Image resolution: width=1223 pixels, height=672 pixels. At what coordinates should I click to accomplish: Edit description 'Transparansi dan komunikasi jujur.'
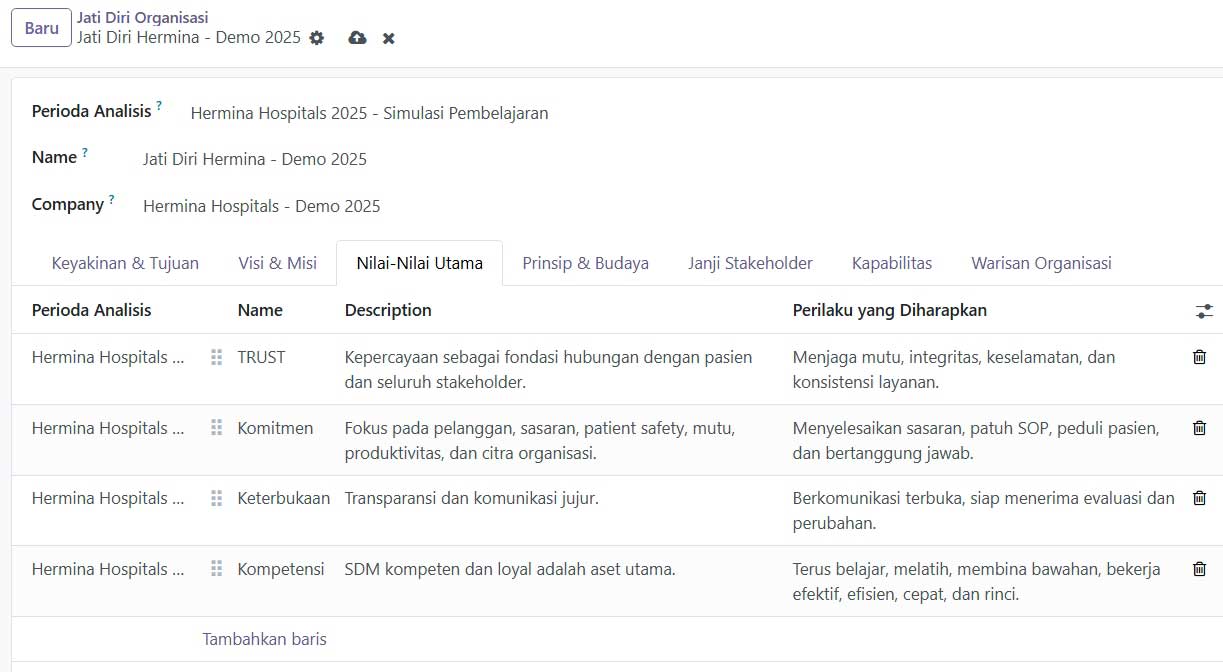(472, 498)
